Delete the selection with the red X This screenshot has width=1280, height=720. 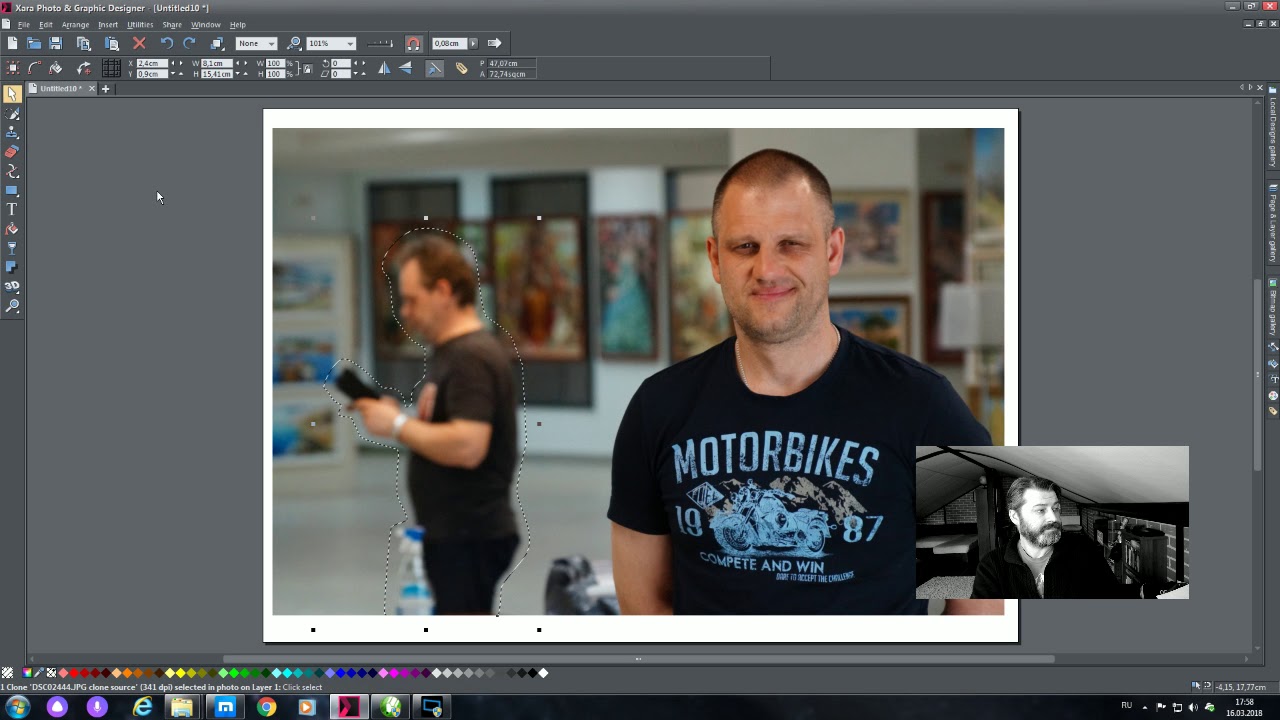[x=139, y=43]
